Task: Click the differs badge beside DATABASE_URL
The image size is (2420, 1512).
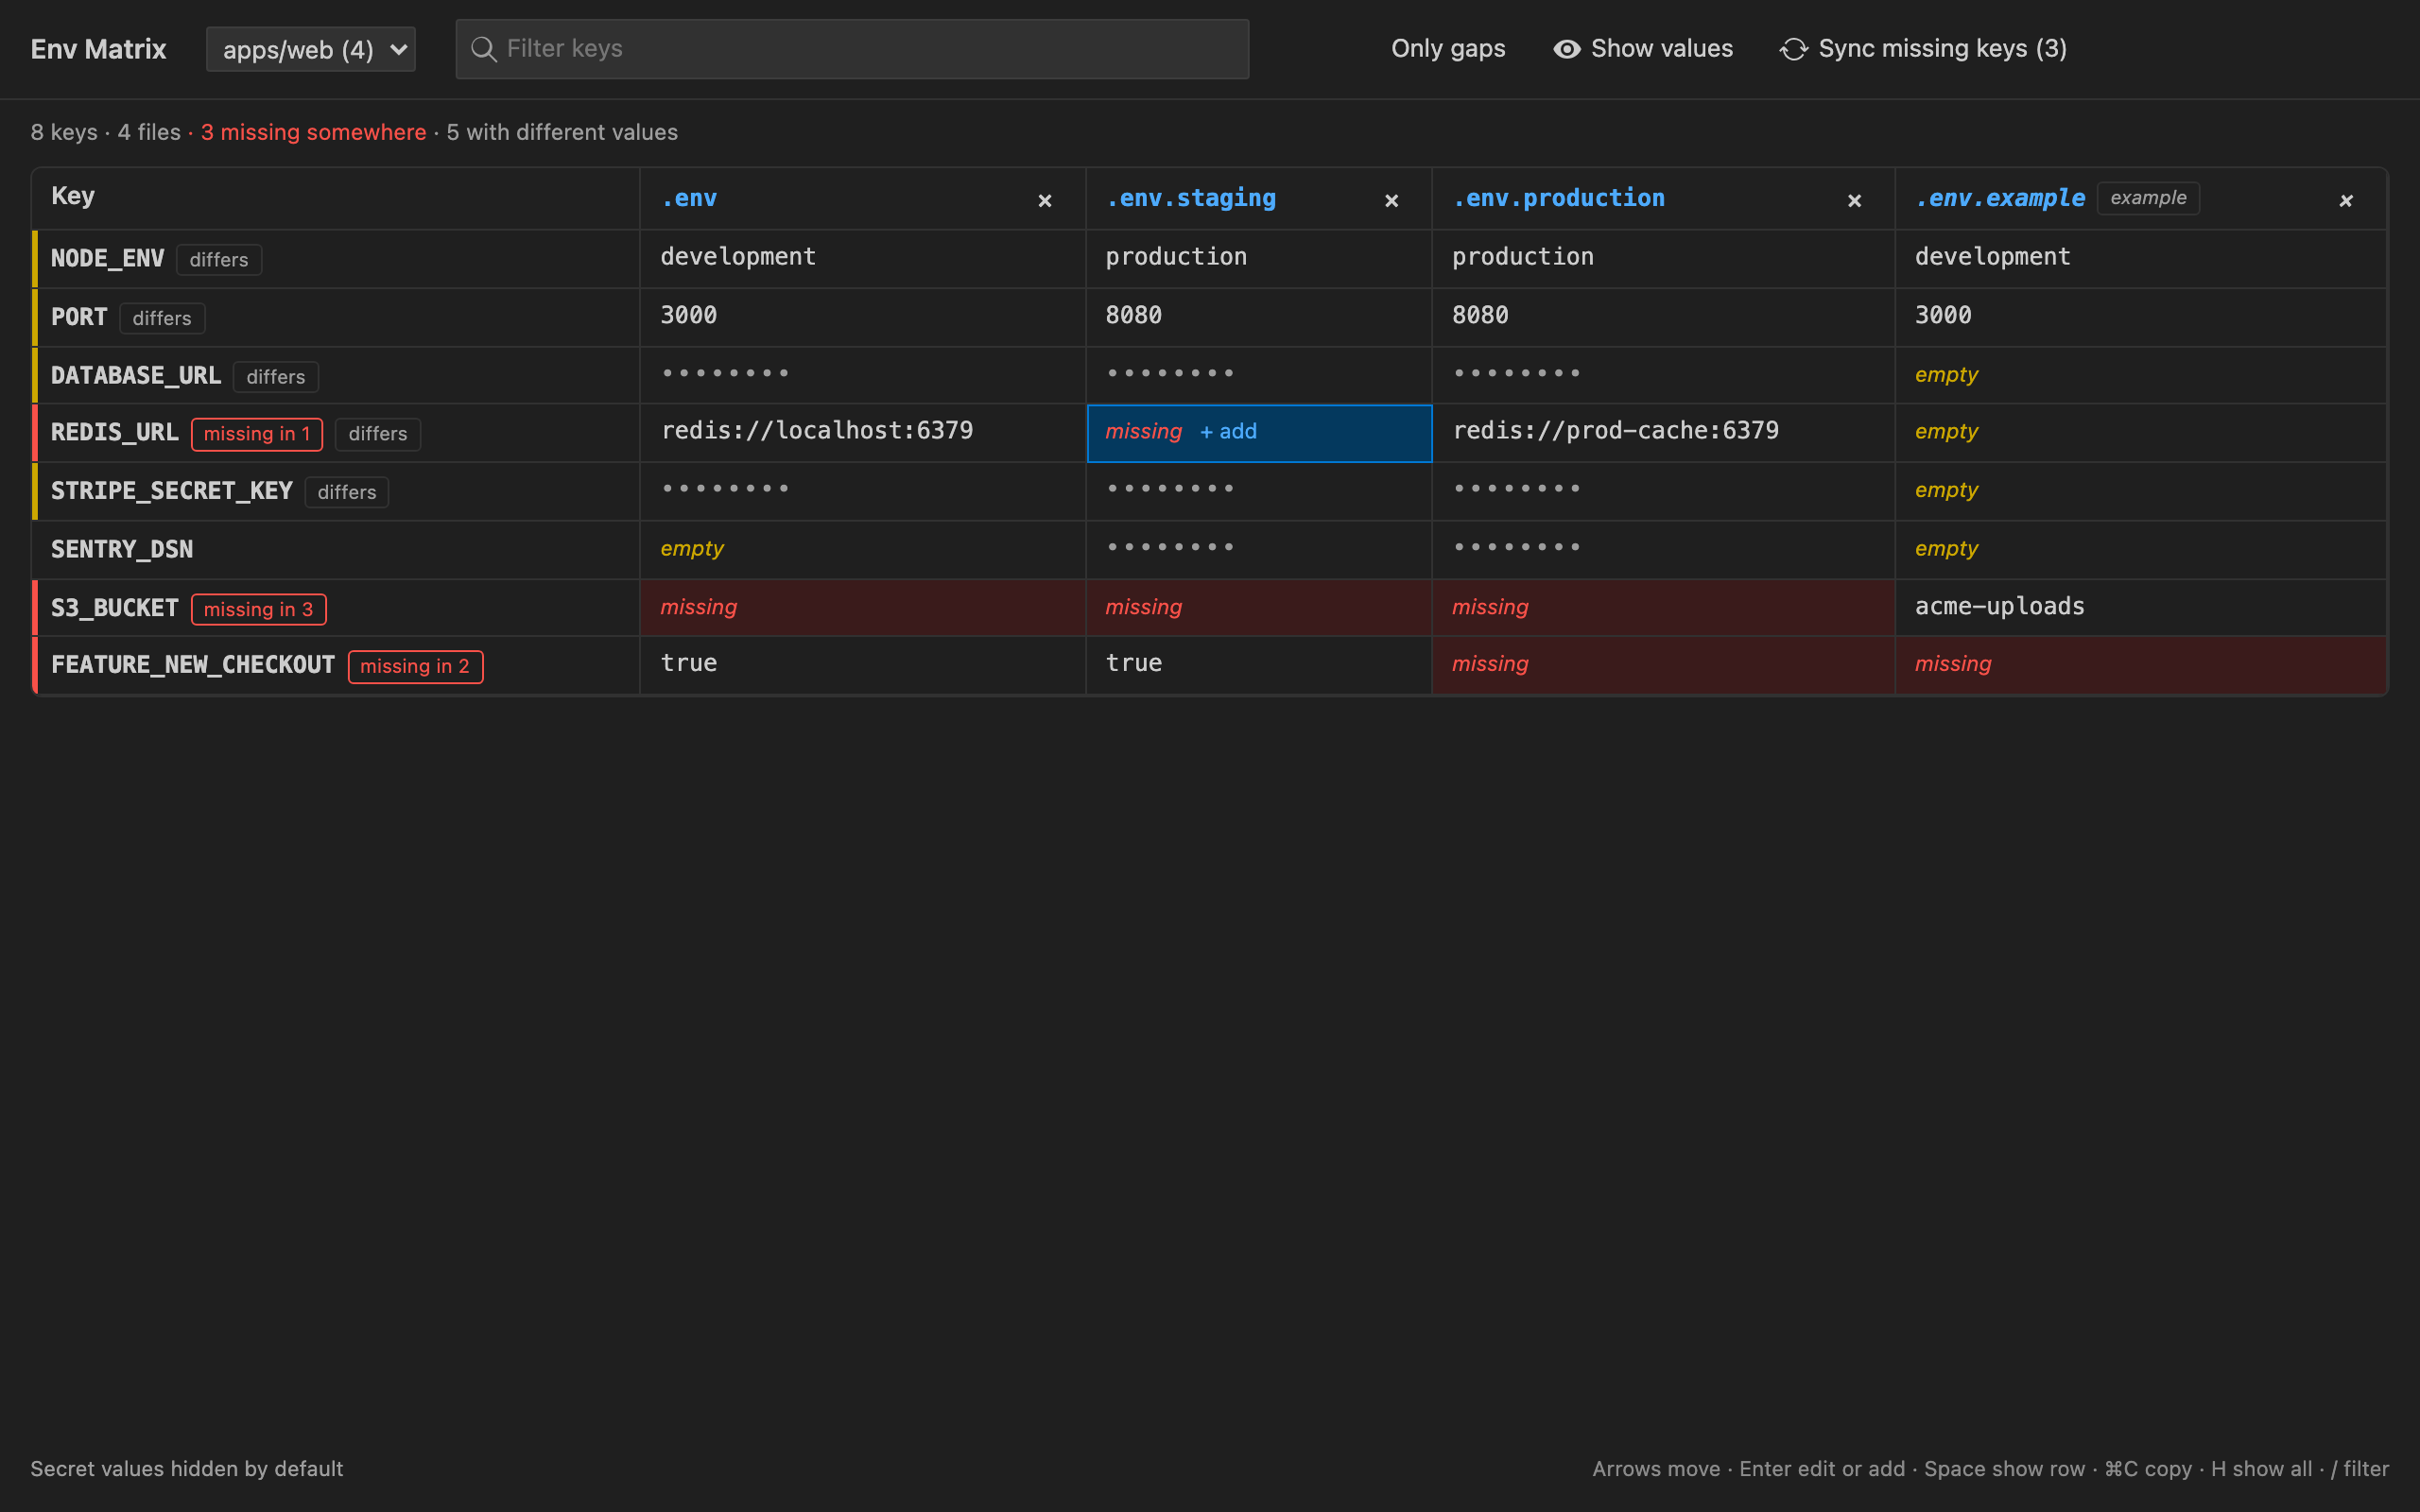Action: [x=276, y=377]
